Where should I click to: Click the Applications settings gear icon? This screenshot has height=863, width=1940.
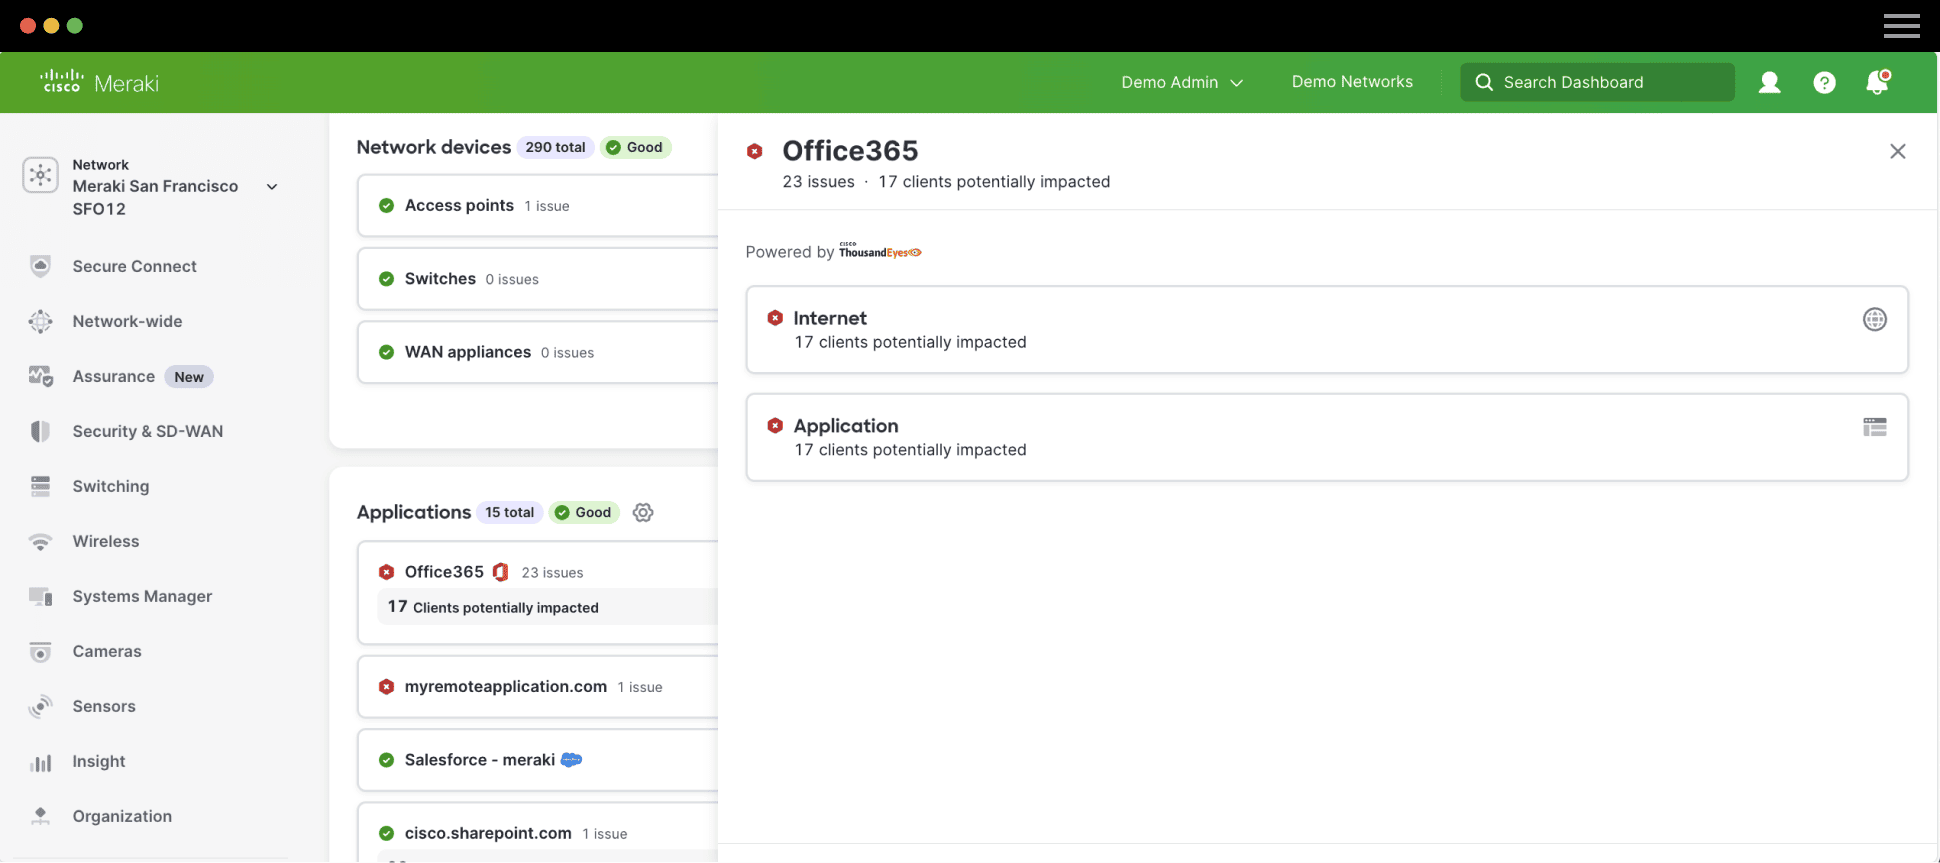(x=643, y=512)
